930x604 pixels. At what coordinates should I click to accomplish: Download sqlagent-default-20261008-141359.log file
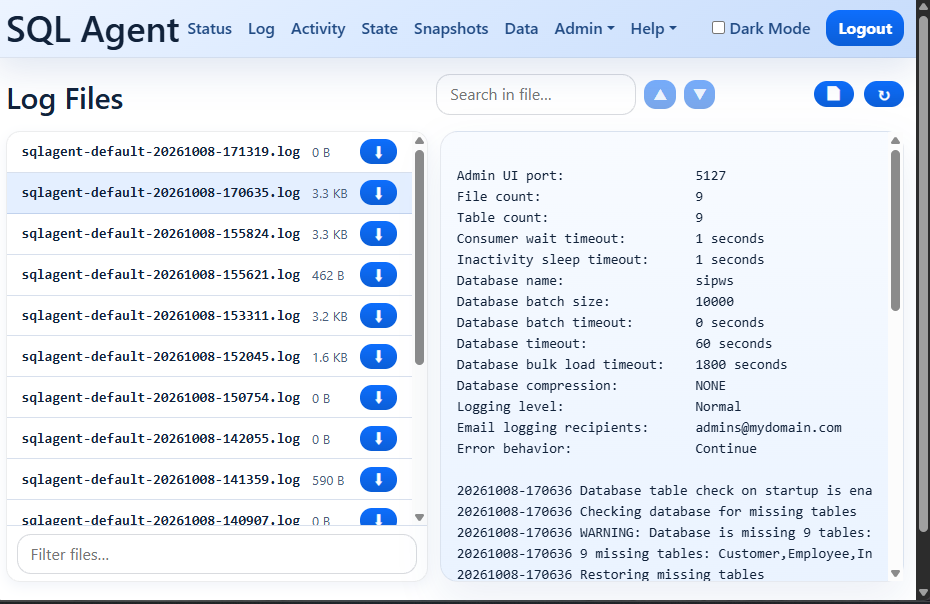[378, 479]
